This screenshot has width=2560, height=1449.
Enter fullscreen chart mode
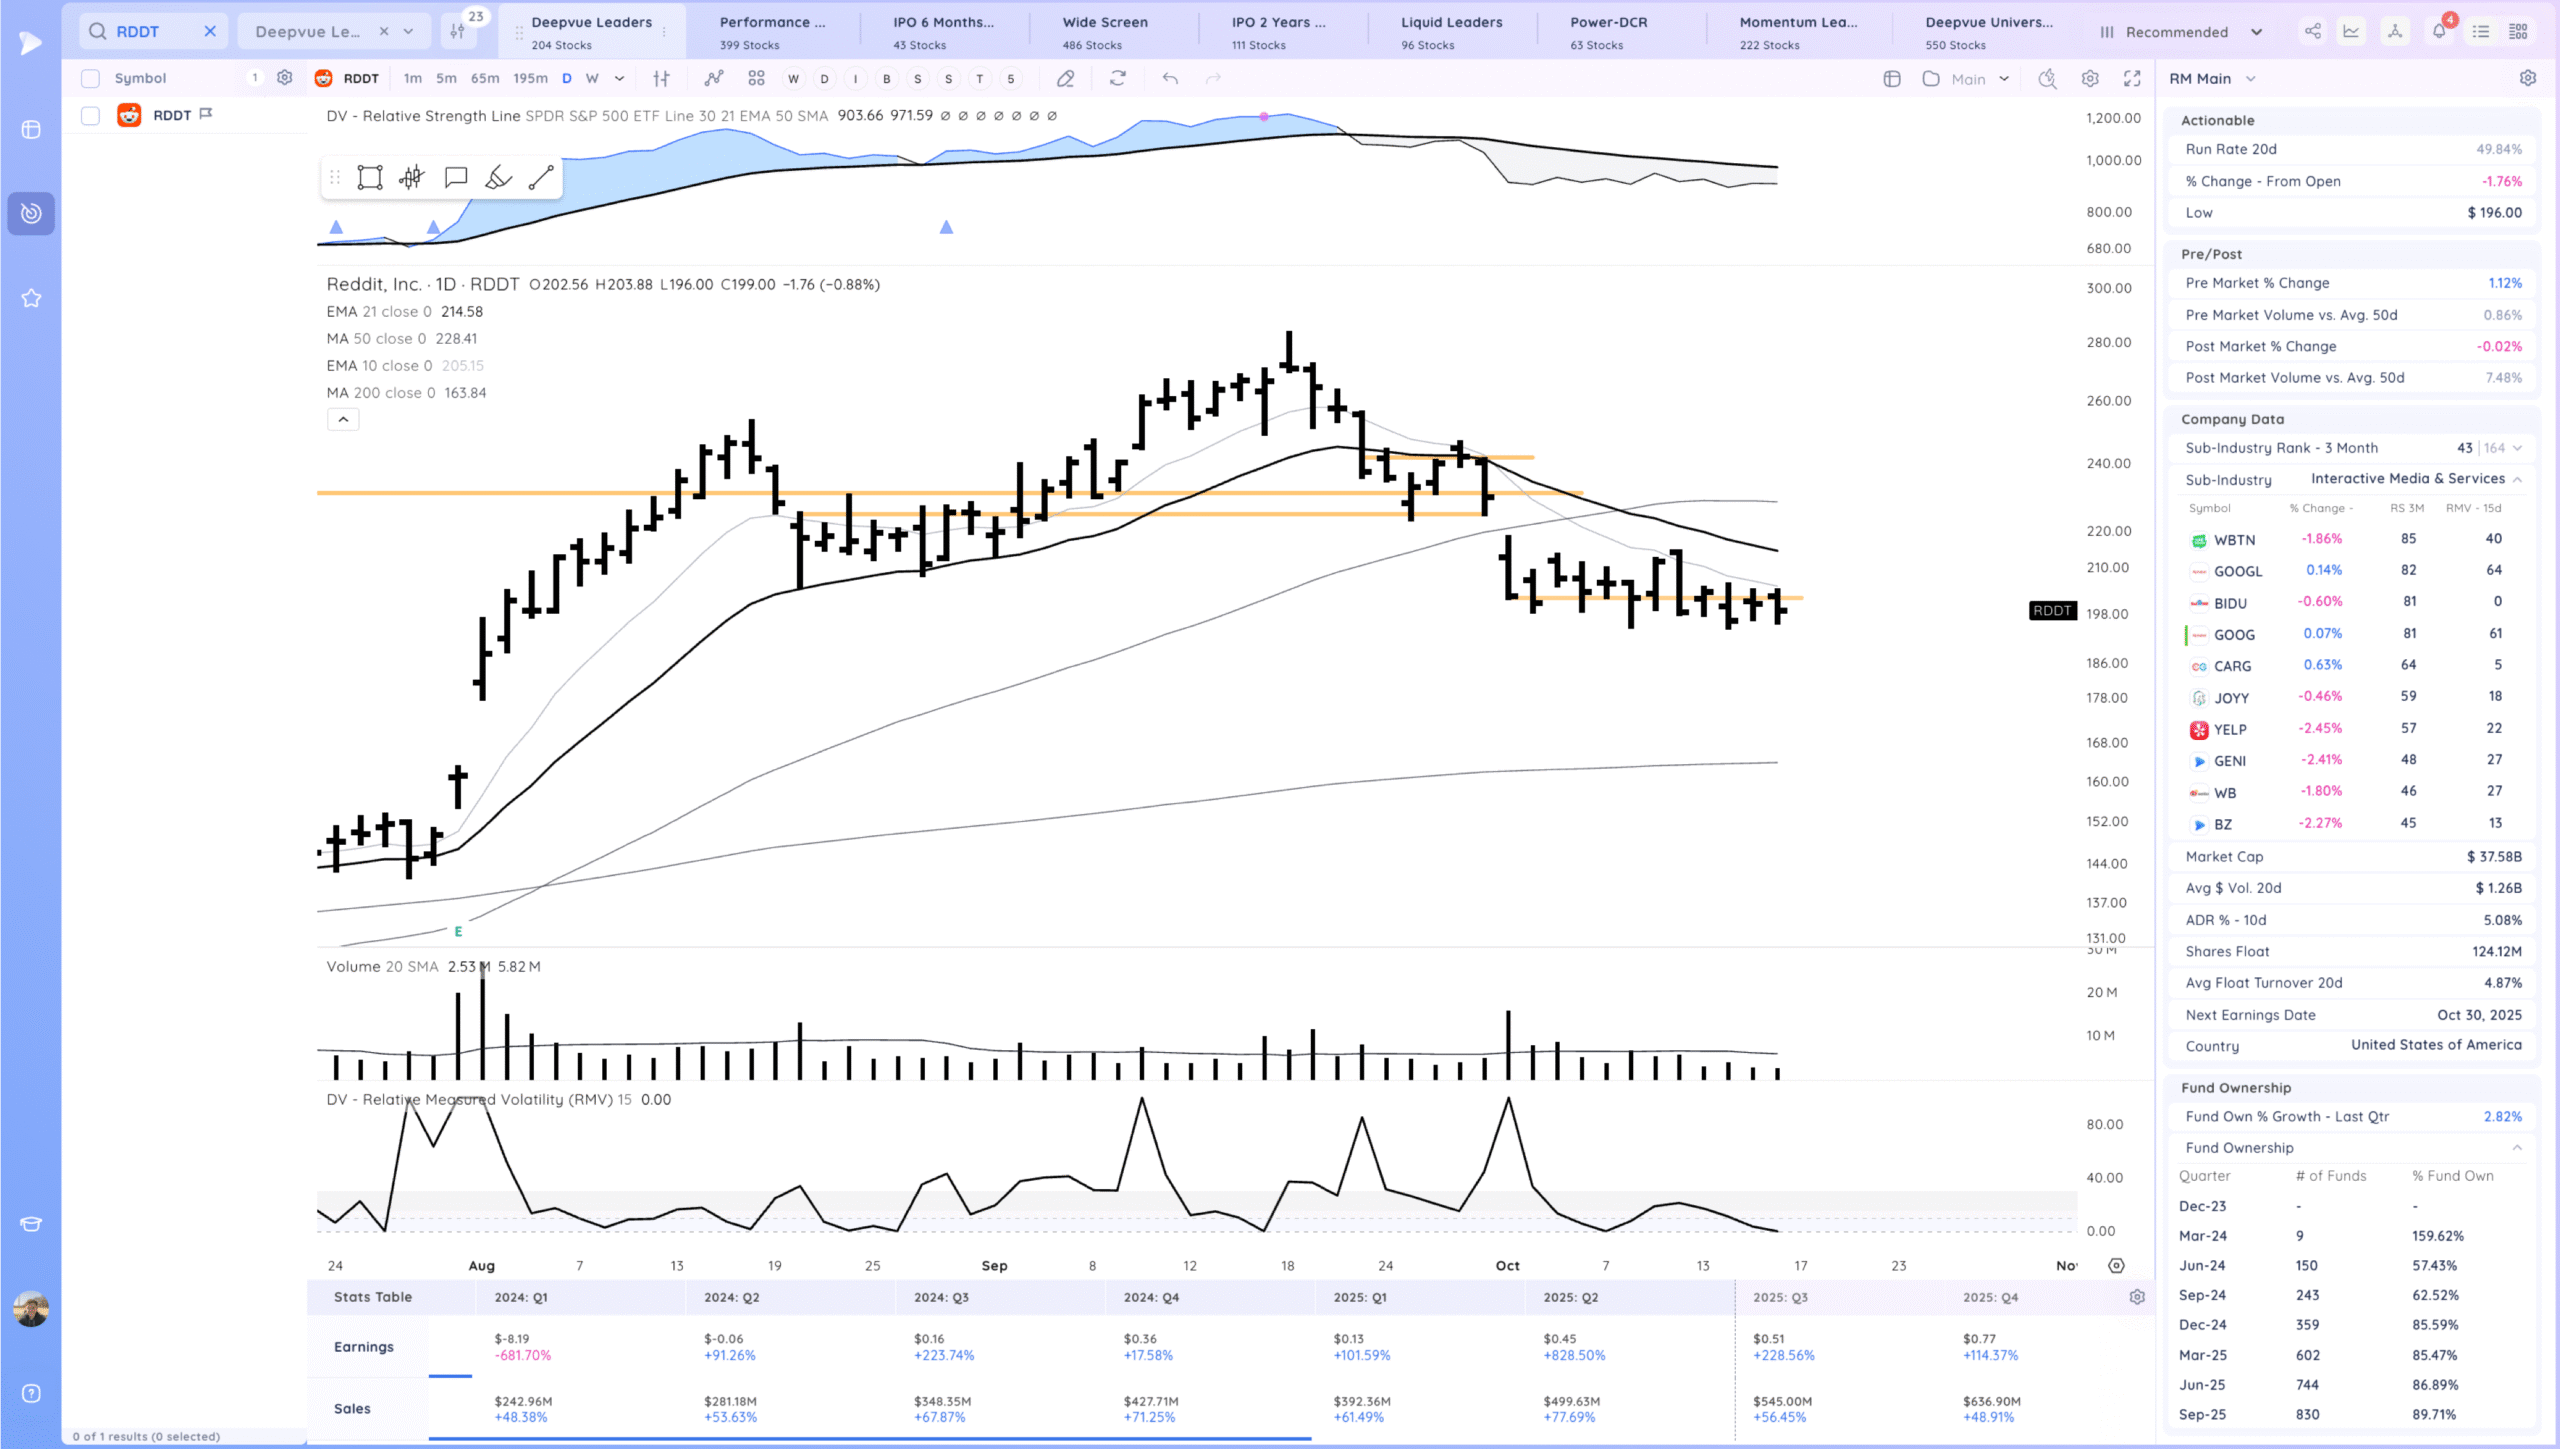click(x=2132, y=78)
